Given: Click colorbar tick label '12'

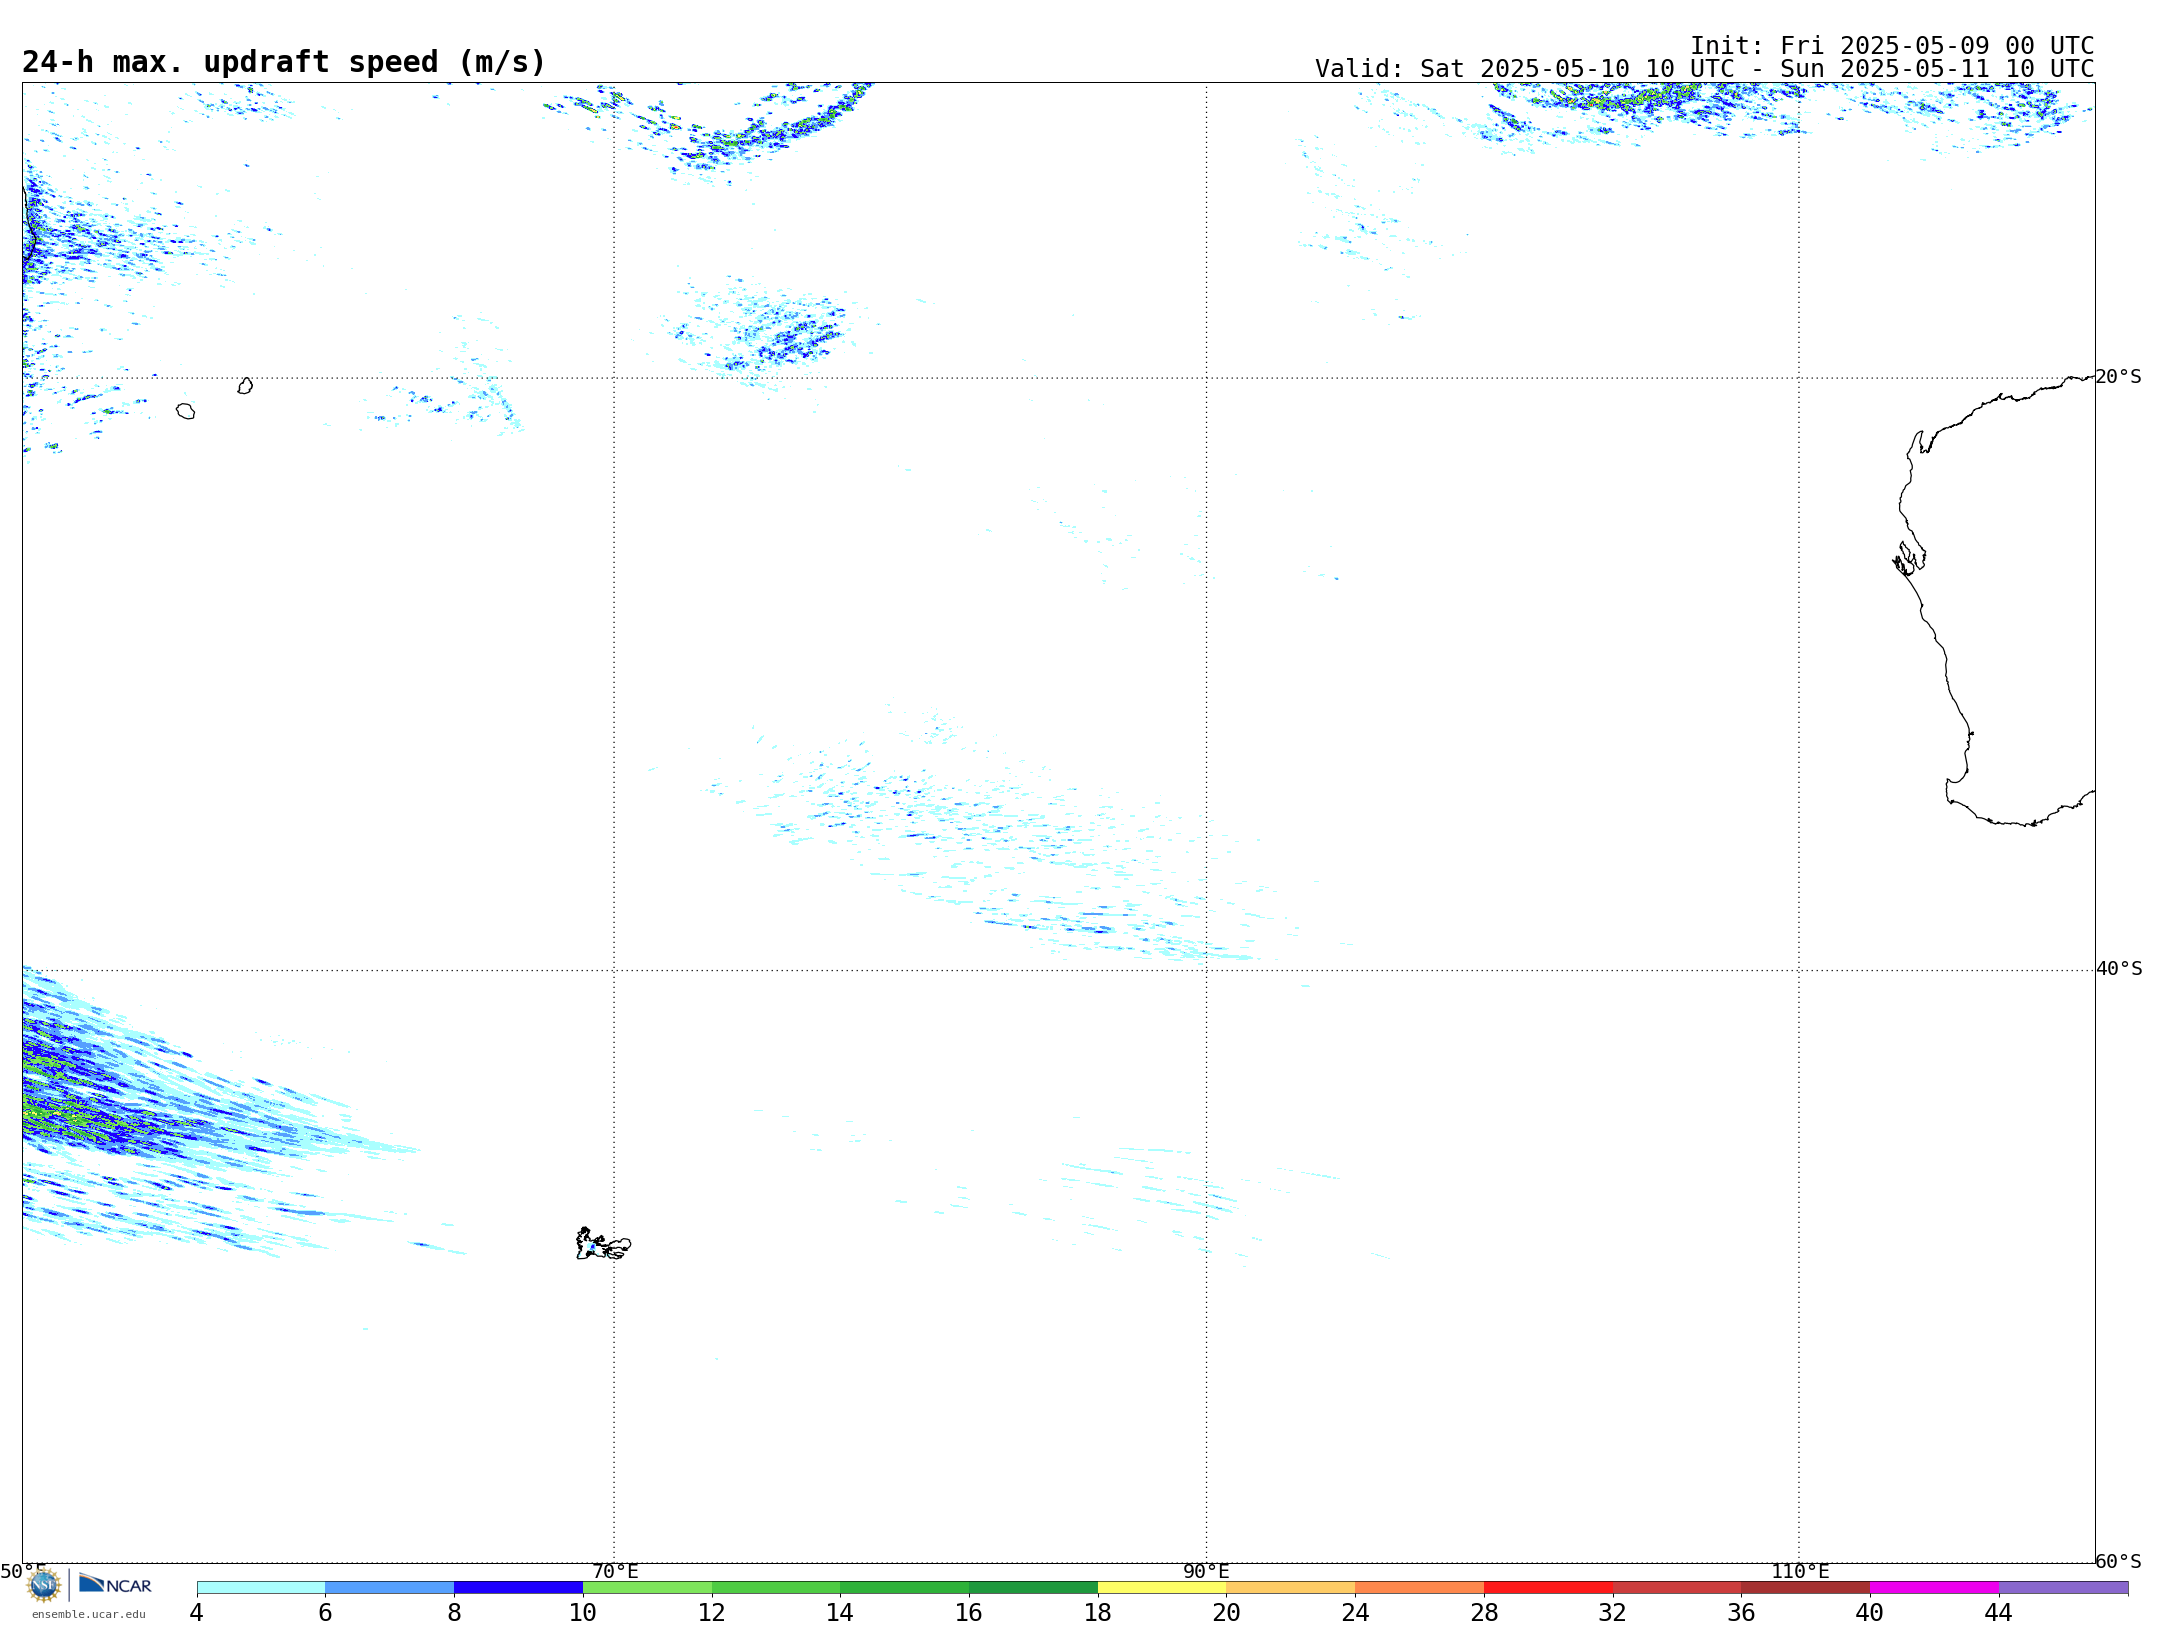Looking at the screenshot, I should [x=712, y=1612].
